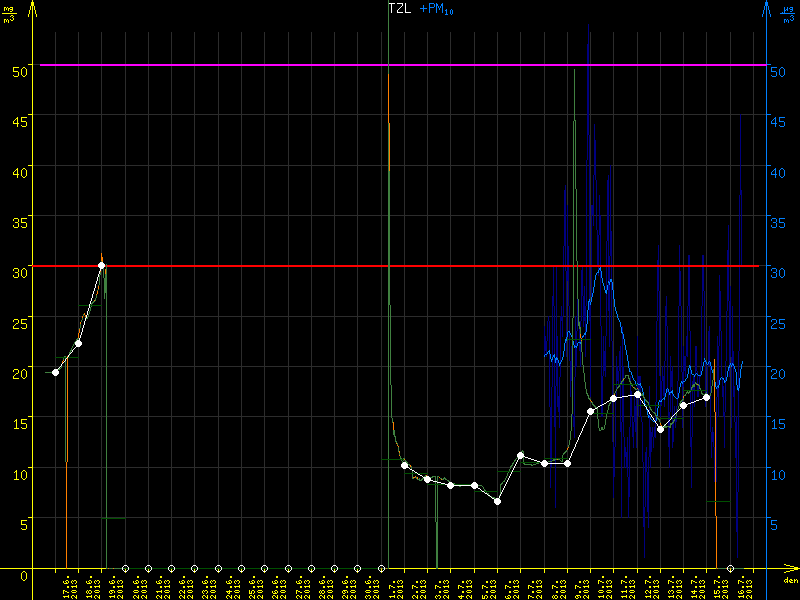Click the yellow left axis arrow
This screenshot has height=600, width=800.
[x=33, y=10]
